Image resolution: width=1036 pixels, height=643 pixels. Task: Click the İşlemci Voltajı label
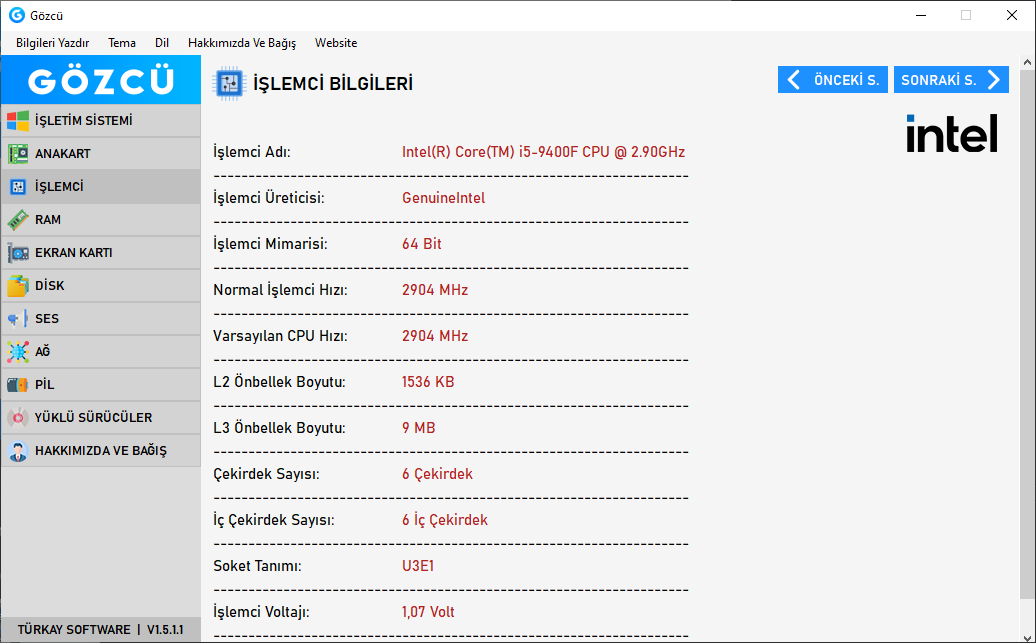click(261, 612)
